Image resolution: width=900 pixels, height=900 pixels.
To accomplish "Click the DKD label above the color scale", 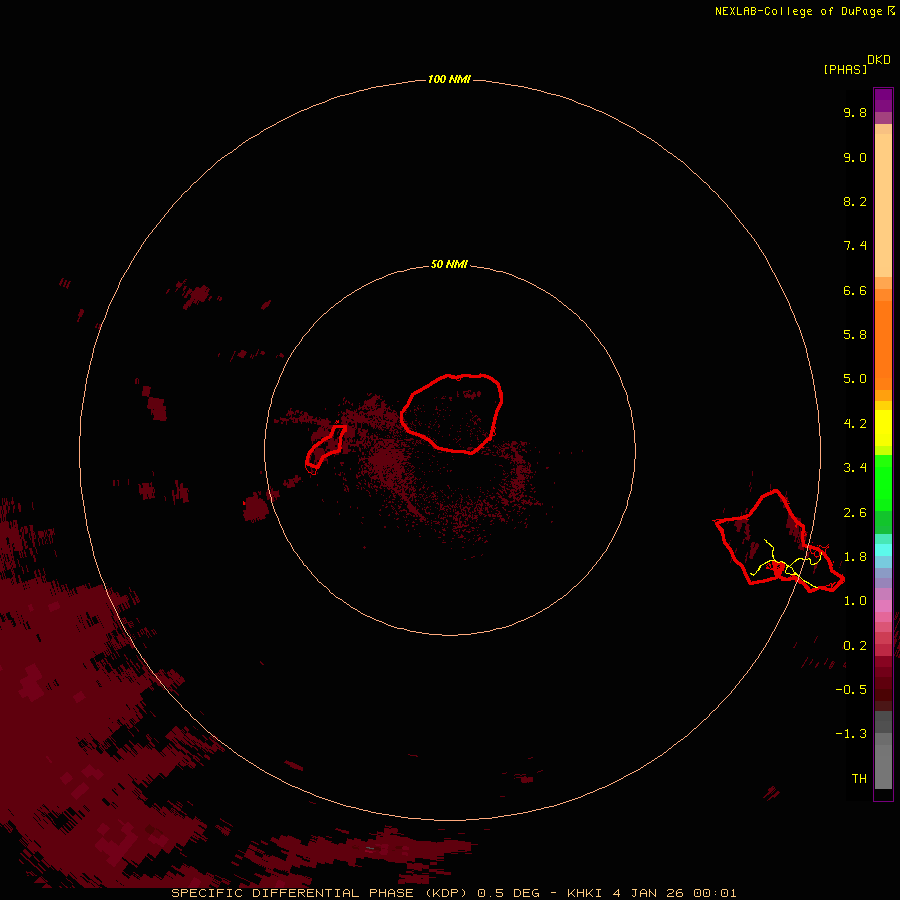I will pyautogui.click(x=879, y=59).
